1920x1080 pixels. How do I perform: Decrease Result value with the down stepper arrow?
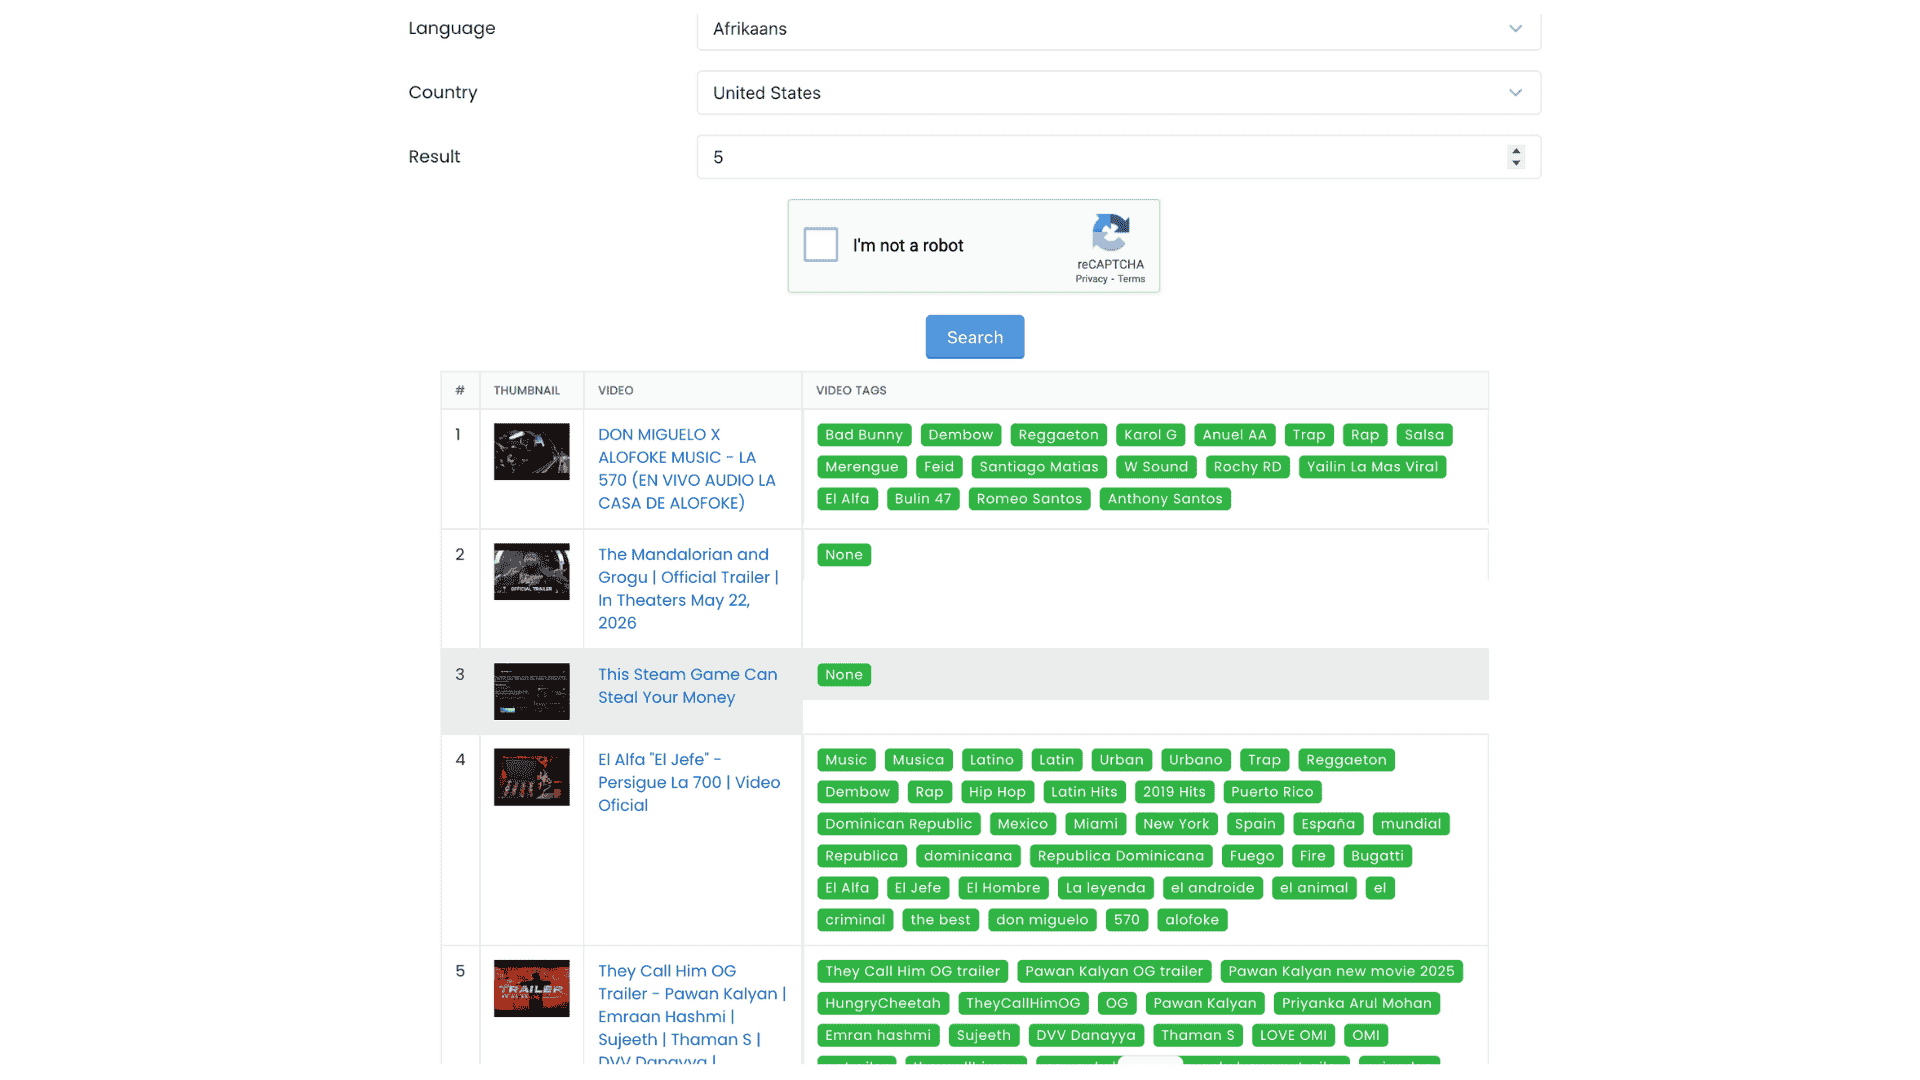click(1516, 163)
